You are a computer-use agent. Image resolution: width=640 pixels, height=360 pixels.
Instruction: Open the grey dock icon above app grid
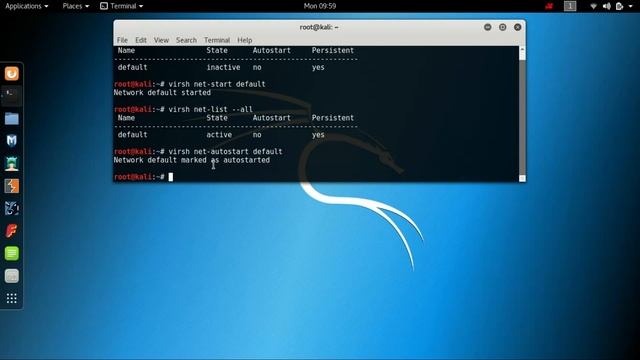(12, 276)
